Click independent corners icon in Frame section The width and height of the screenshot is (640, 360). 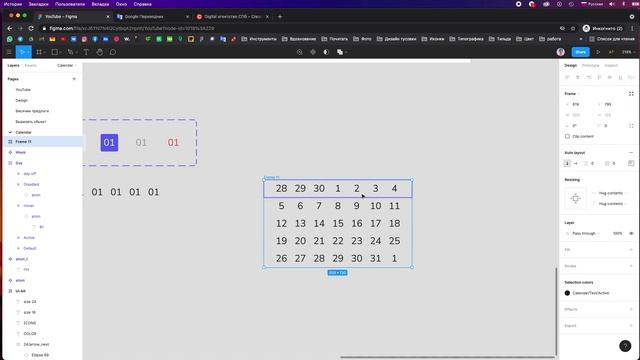click(631, 126)
